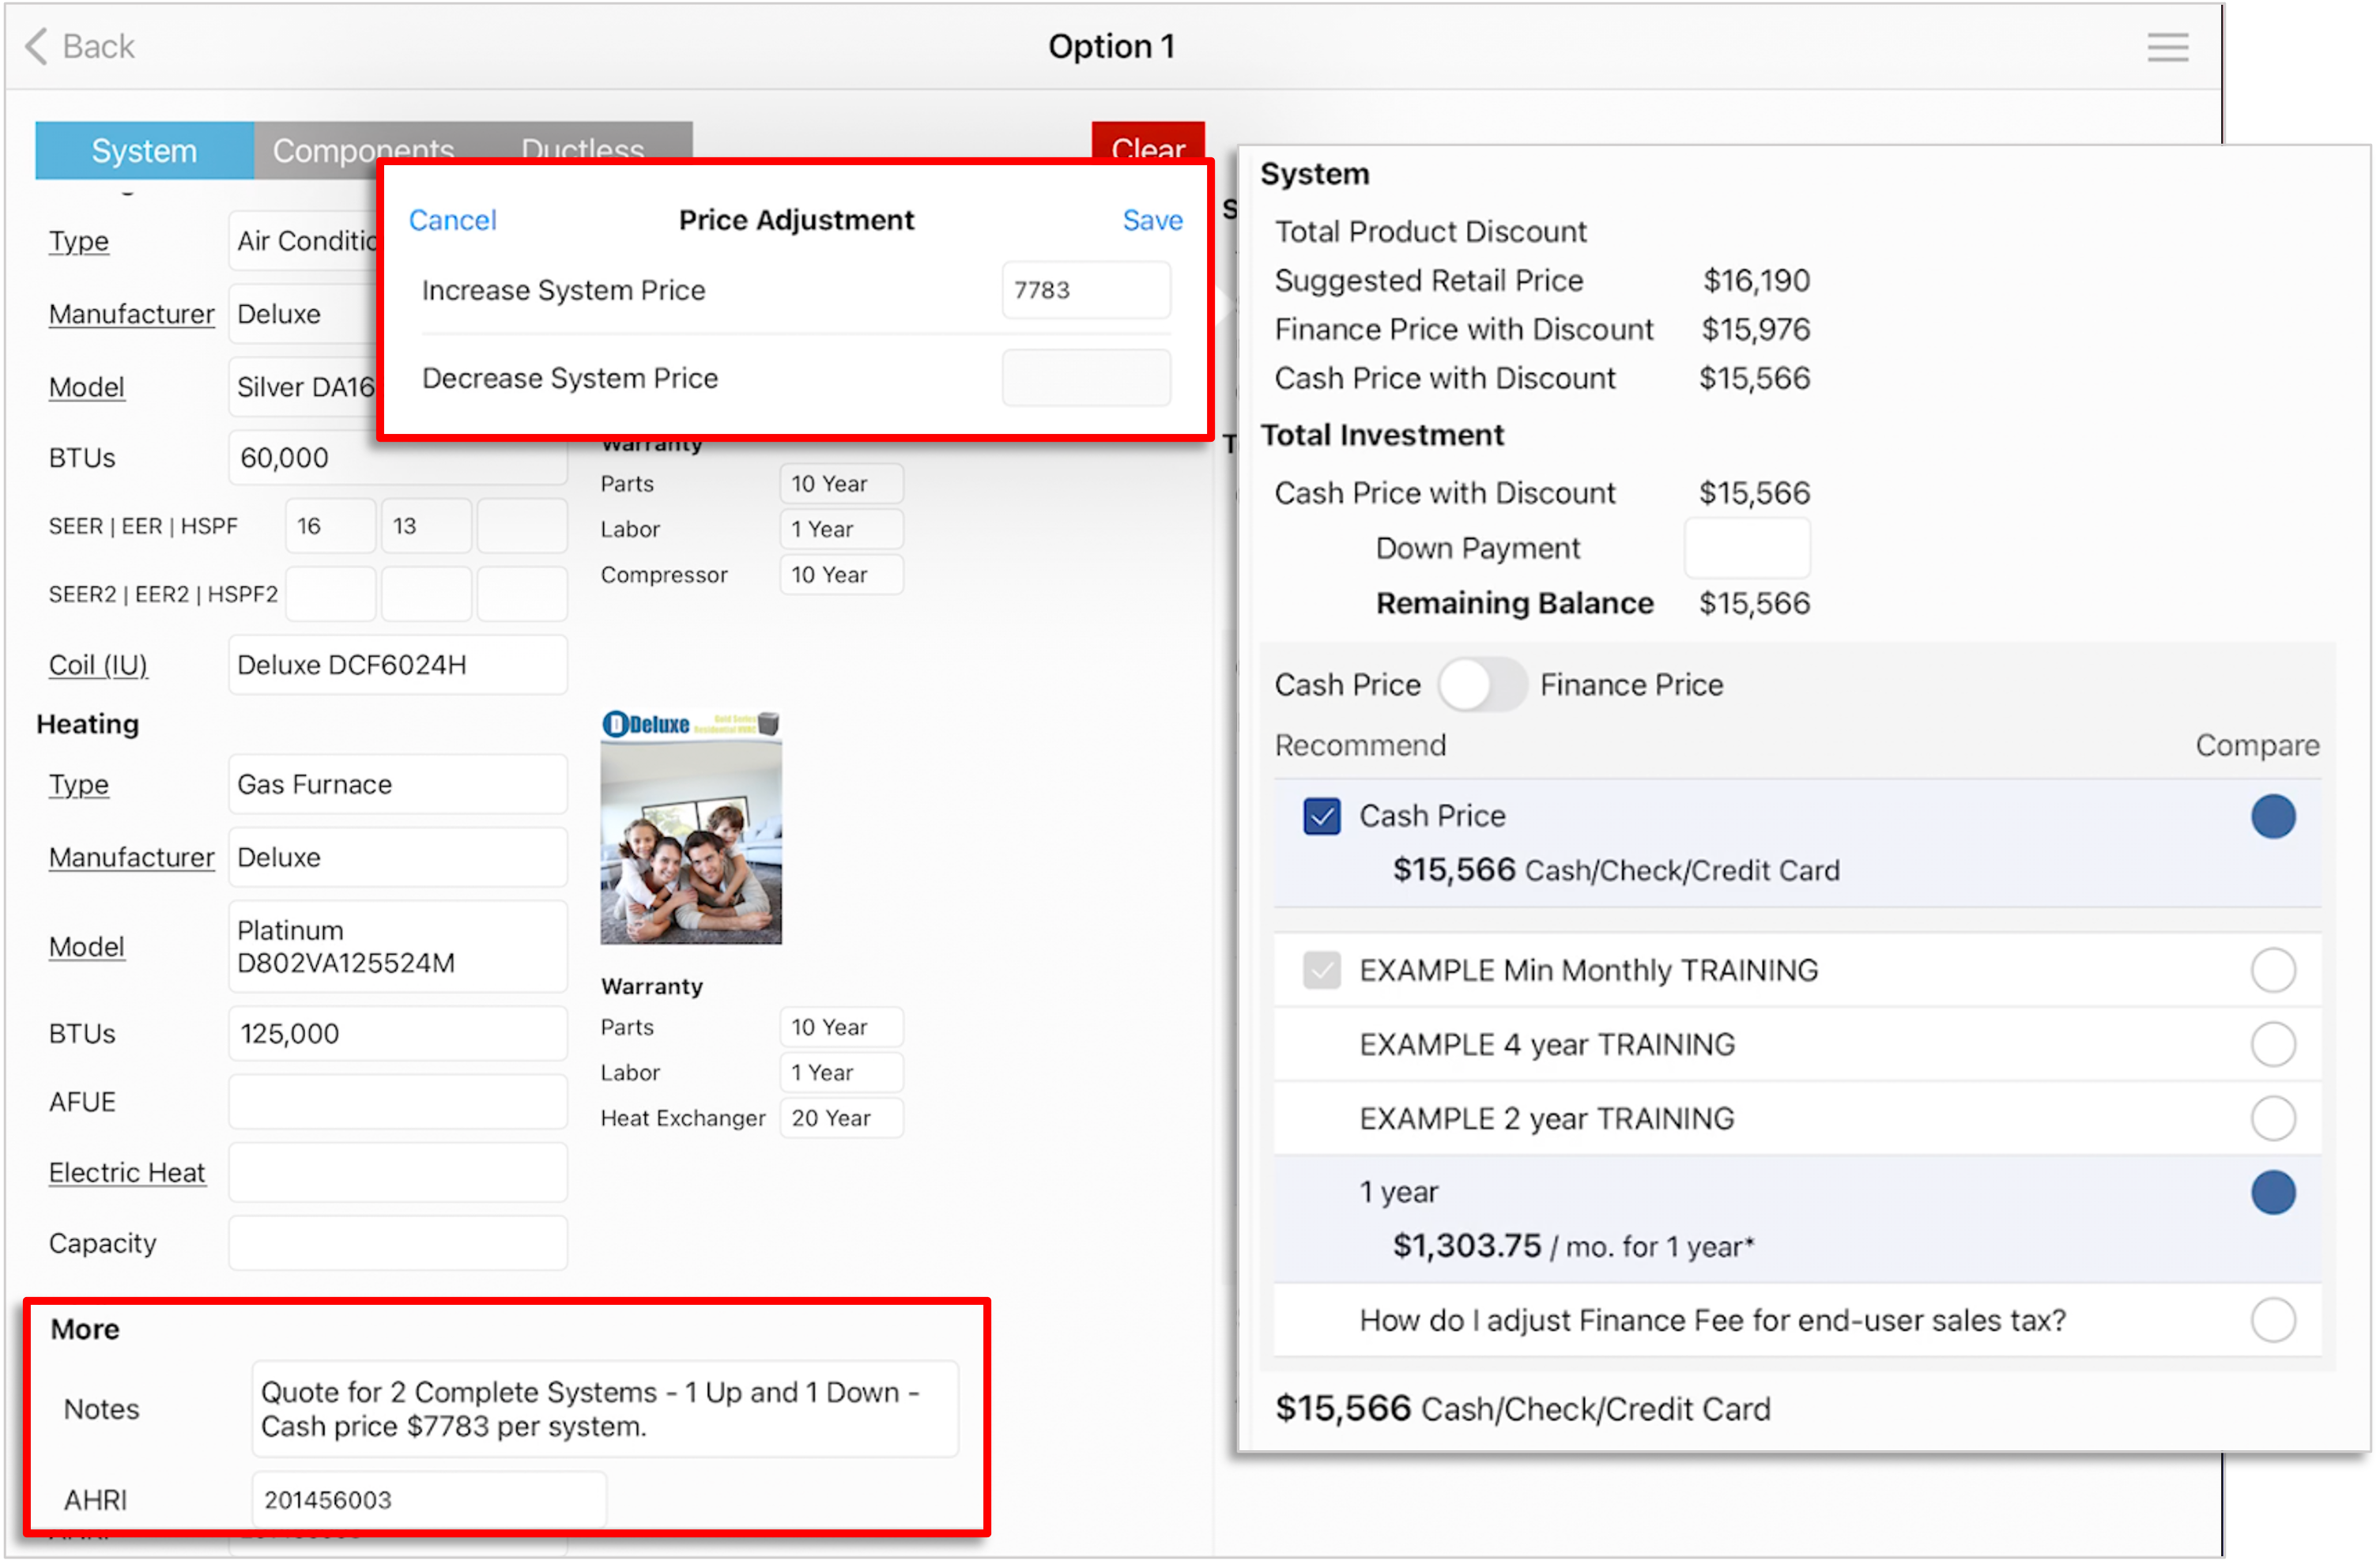Cancel the Price Adjustment dialog
Image resolution: width=2380 pixels, height=1561 pixels.
coord(452,220)
